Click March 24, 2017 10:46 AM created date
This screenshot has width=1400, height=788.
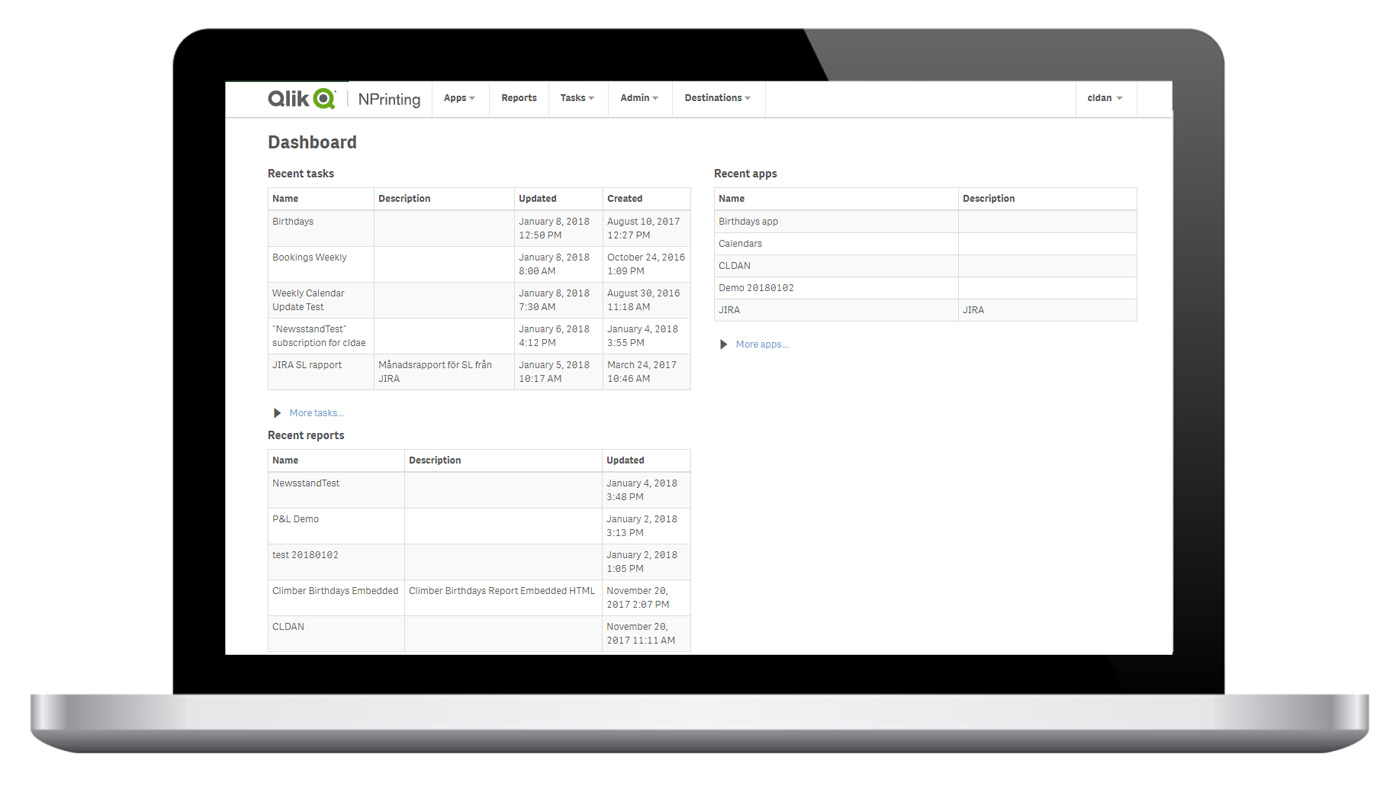point(642,372)
